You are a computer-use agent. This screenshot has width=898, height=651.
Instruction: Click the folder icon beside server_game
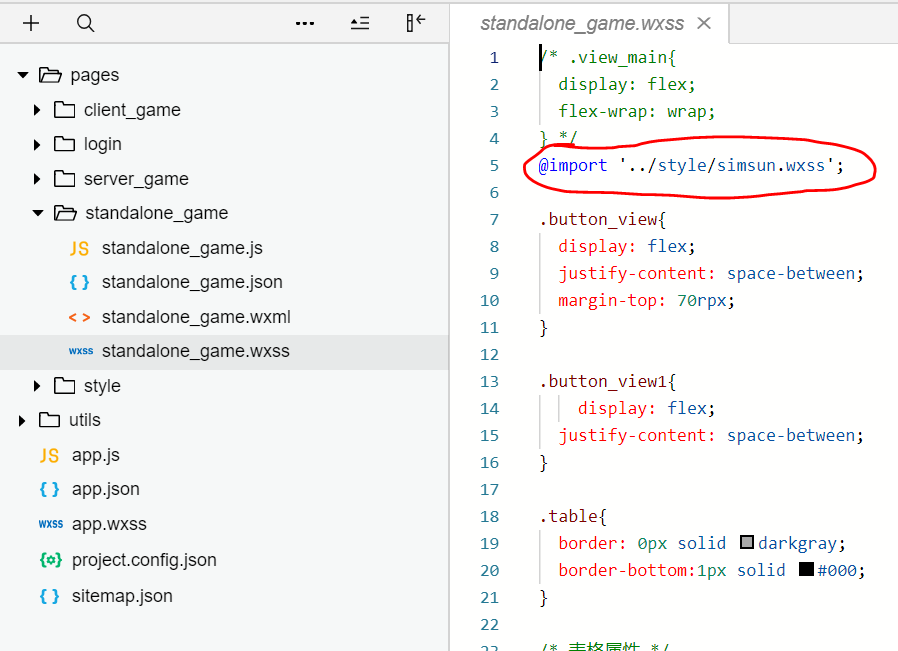[64, 179]
